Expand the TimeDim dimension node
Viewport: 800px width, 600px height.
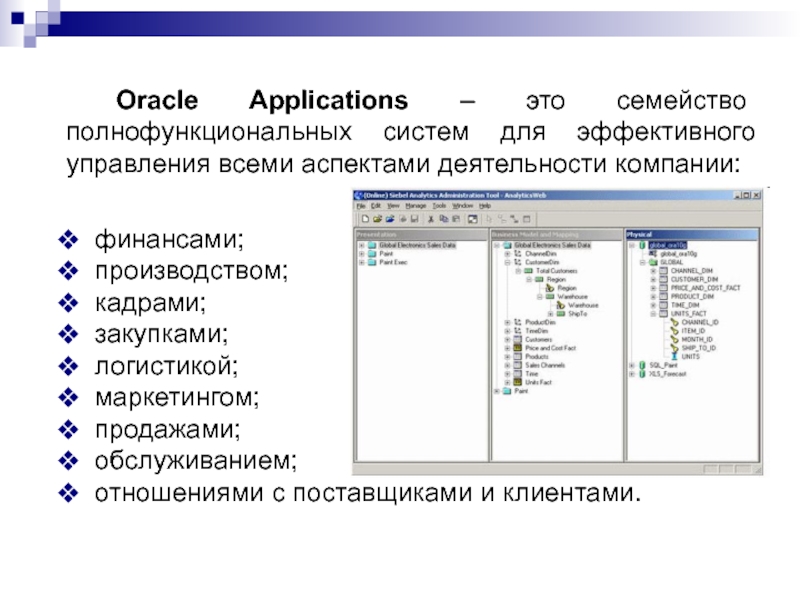coord(507,331)
